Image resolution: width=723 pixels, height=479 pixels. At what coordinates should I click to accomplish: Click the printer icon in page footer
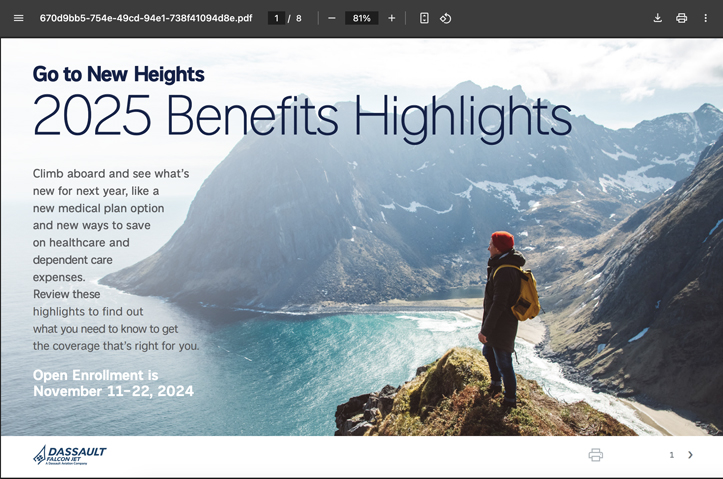tap(596, 455)
